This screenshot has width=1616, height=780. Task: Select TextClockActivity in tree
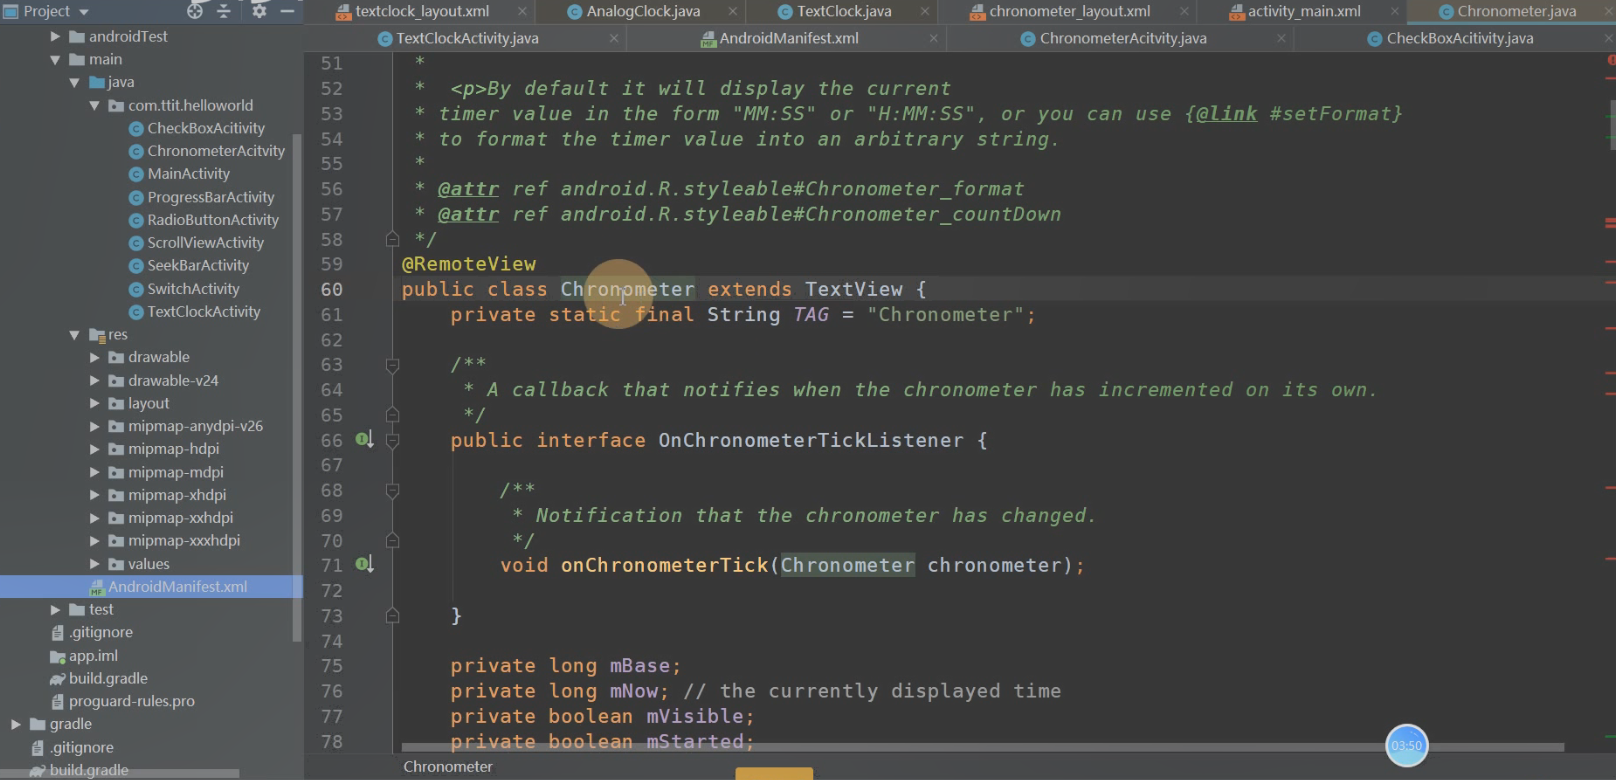click(204, 312)
